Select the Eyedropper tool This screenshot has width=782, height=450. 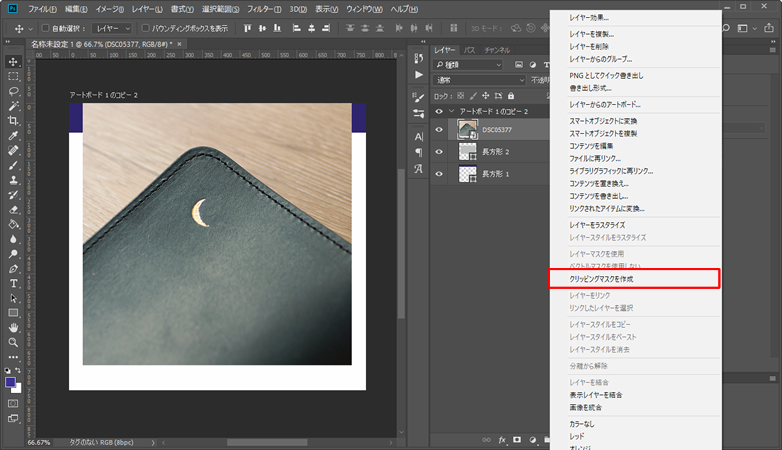click(13, 136)
